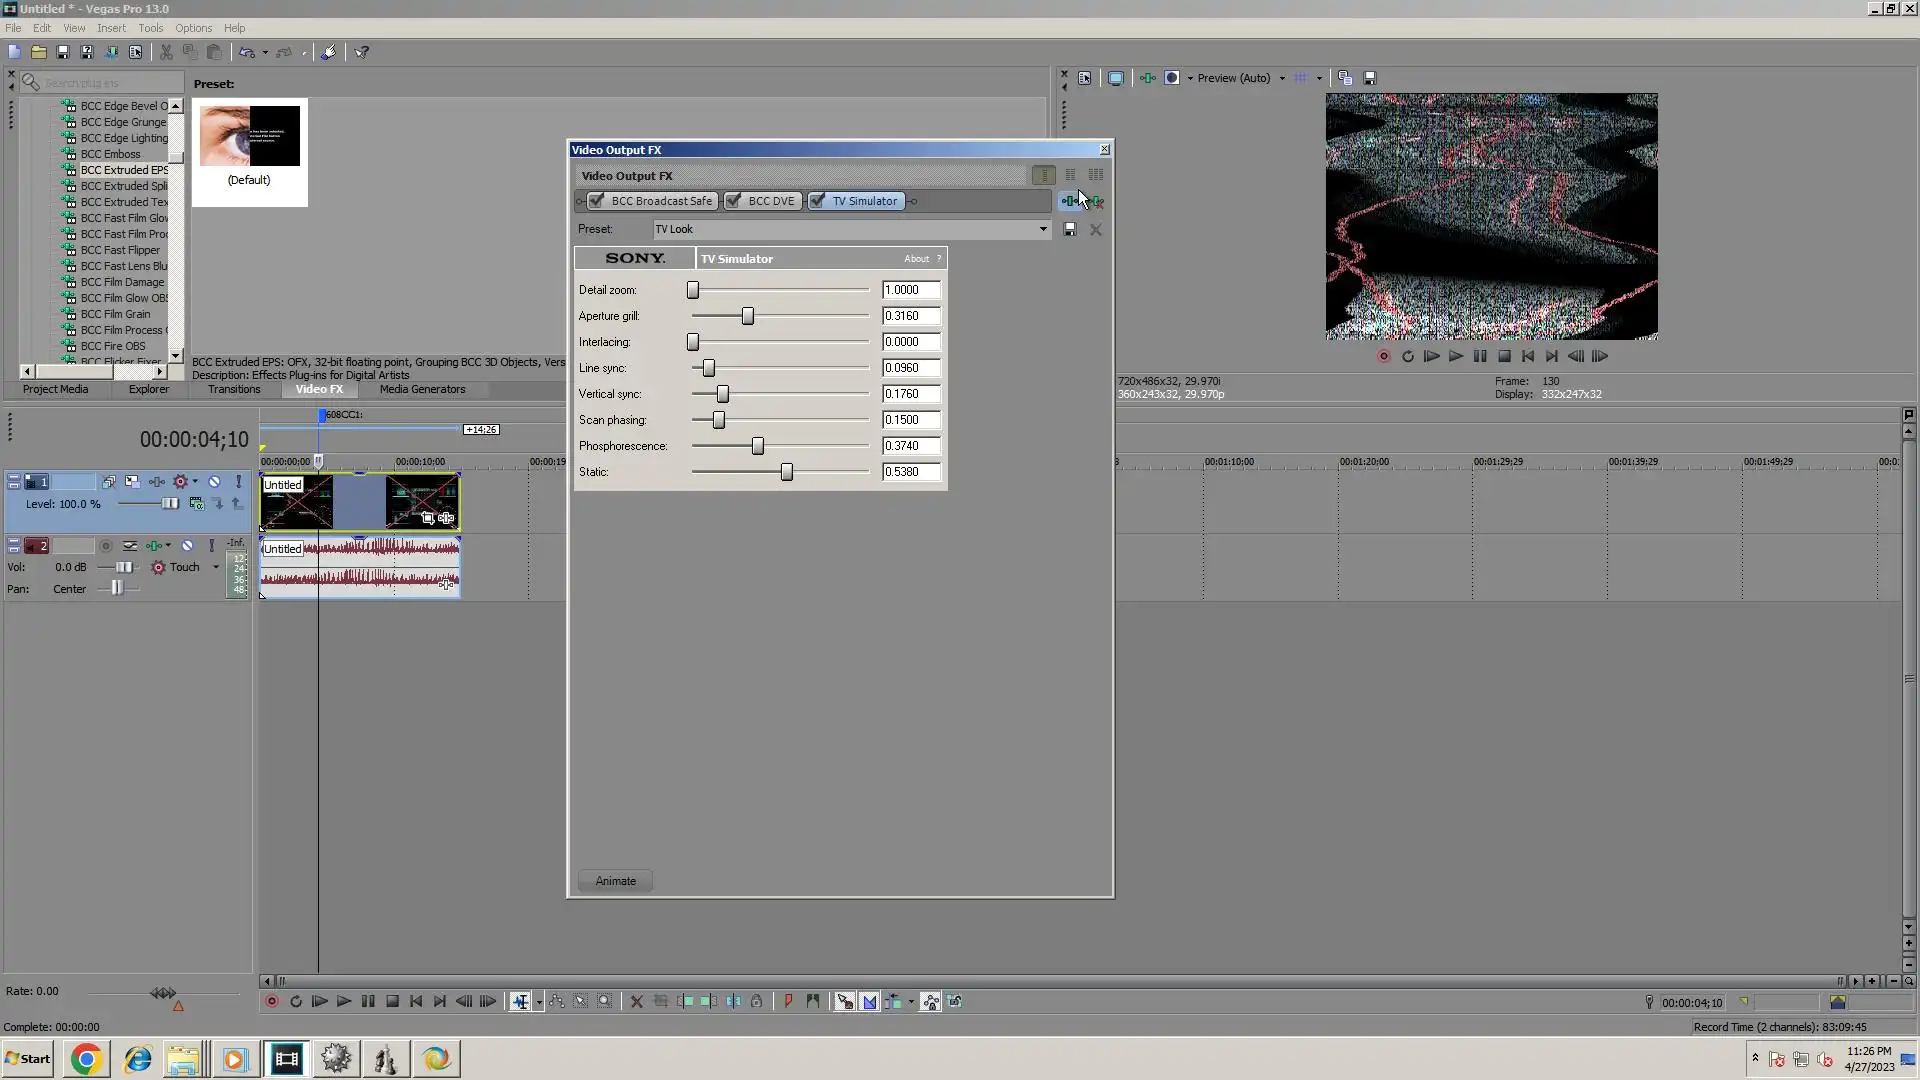Click the About link in TV Simulator
The image size is (1920, 1080).
[916, 259]
